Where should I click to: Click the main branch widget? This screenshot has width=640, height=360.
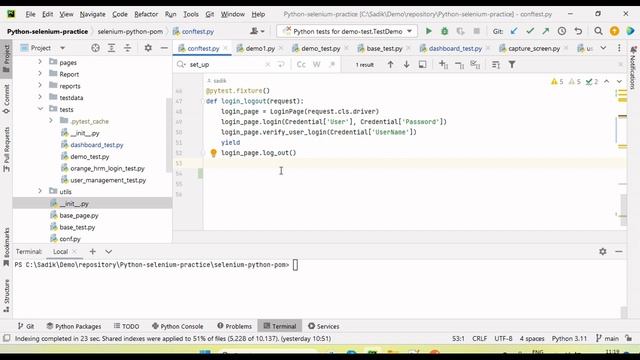coord(607,338)
